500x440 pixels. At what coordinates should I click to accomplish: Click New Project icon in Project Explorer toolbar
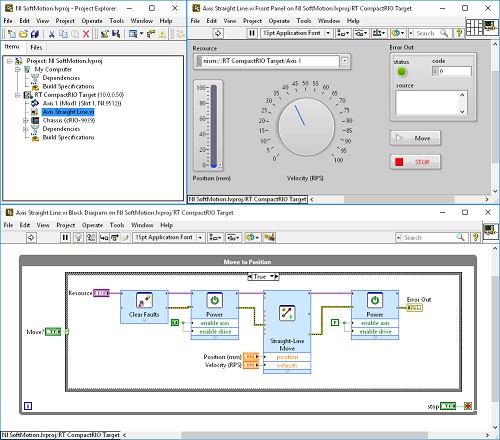pyautogui.click(x=11, y=34)
